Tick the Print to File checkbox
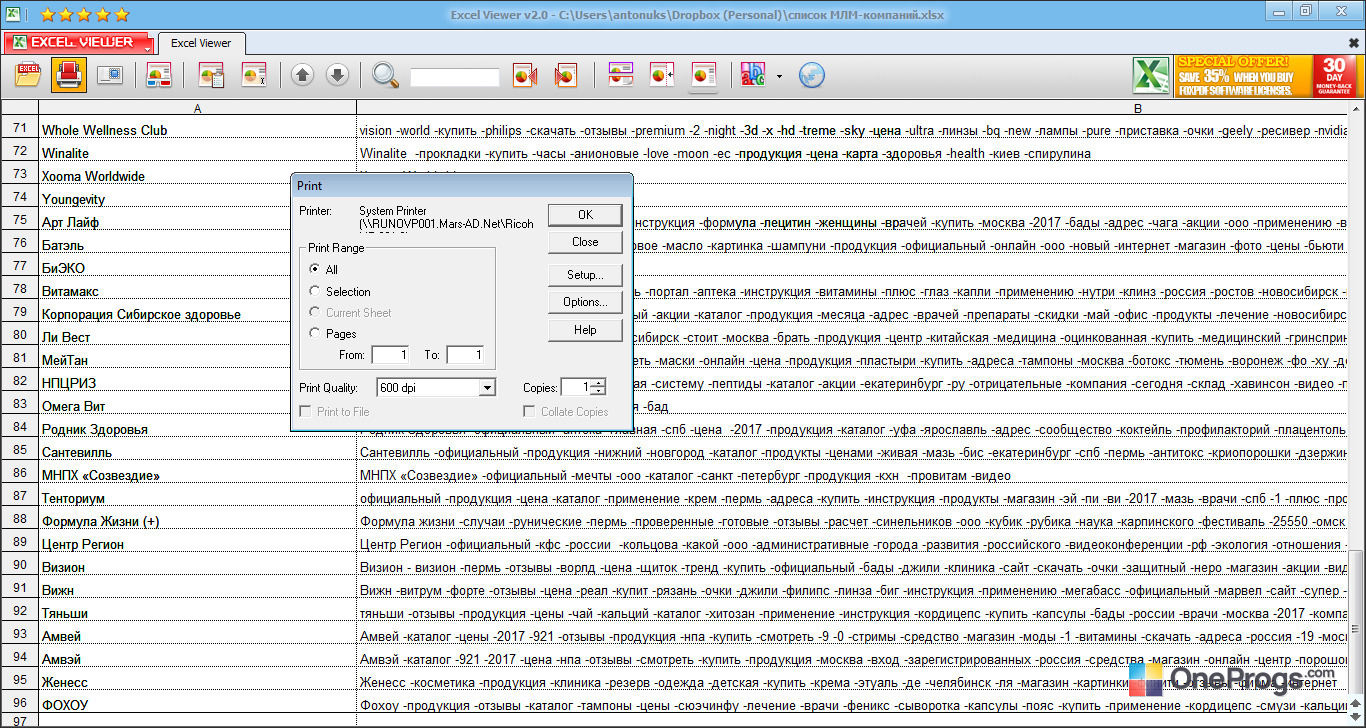1366x728 pixels. pyautogui.click(x=306, y=412)
